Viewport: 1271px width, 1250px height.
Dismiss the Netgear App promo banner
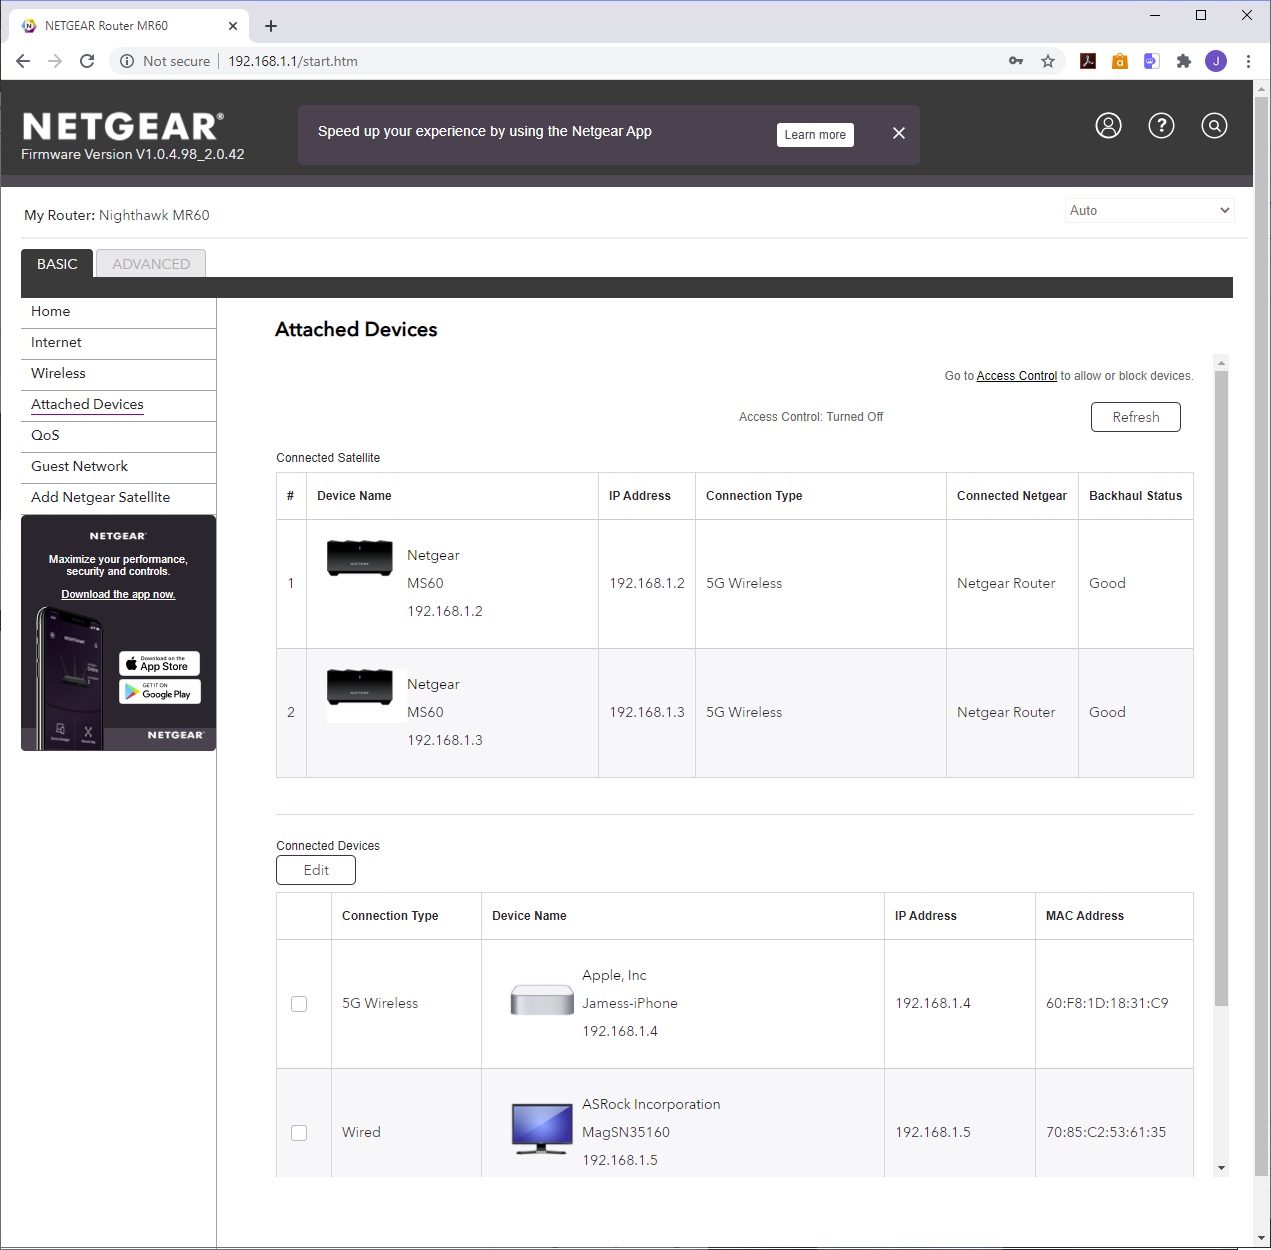click(898, 133)
